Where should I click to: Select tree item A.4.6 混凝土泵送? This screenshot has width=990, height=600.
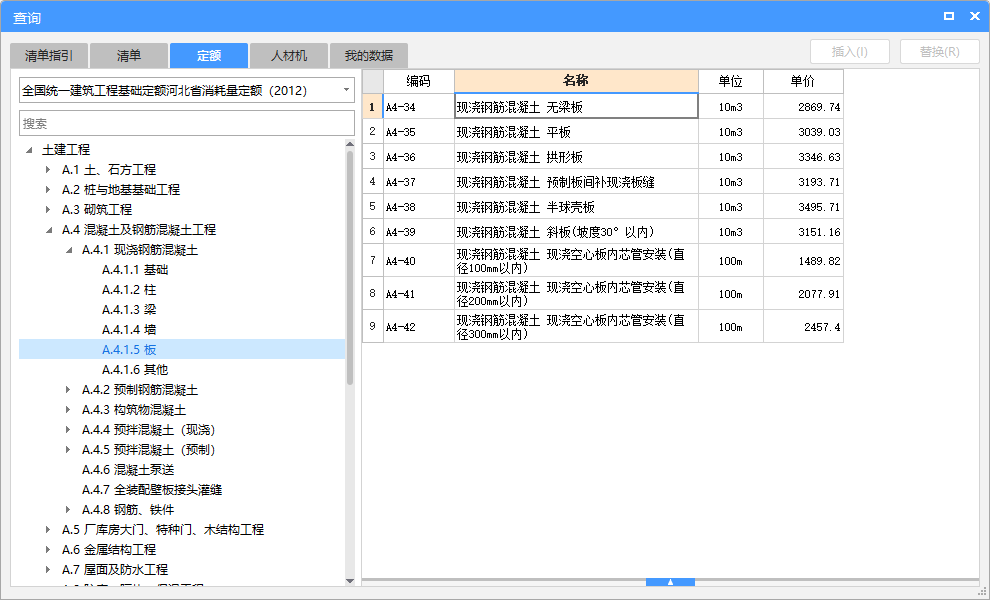[128, 469]
